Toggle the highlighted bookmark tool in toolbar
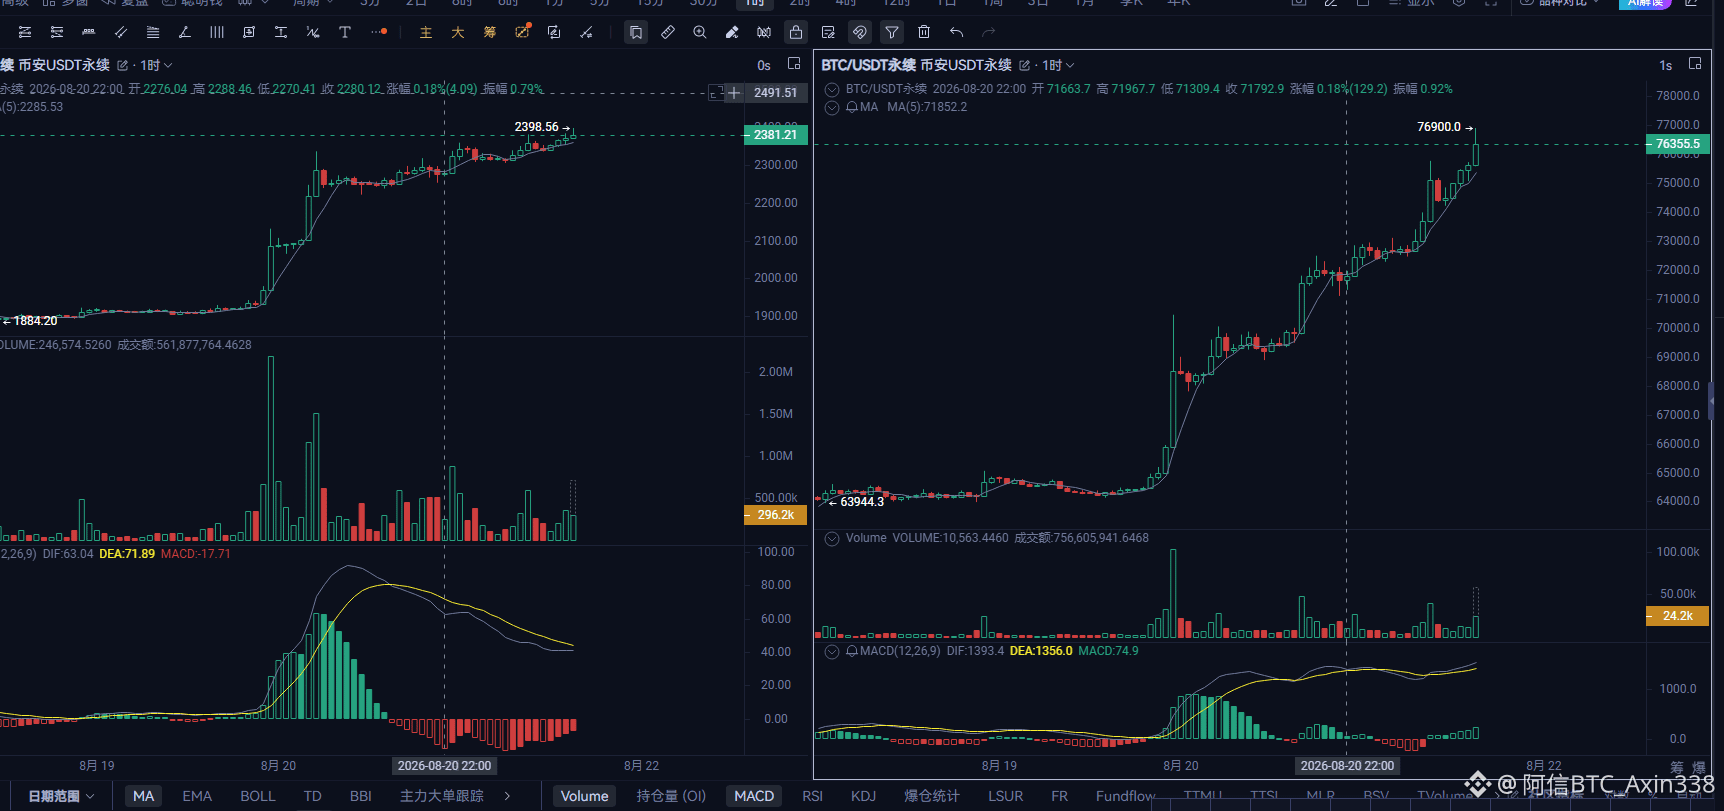Viewport: 1724px width, 811px height. click(636, 32)
